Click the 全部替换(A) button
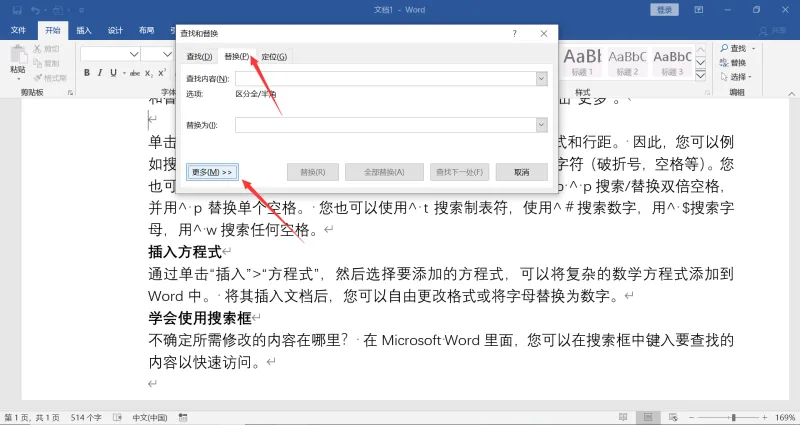 pyautogui.click(x=384, y=172)
